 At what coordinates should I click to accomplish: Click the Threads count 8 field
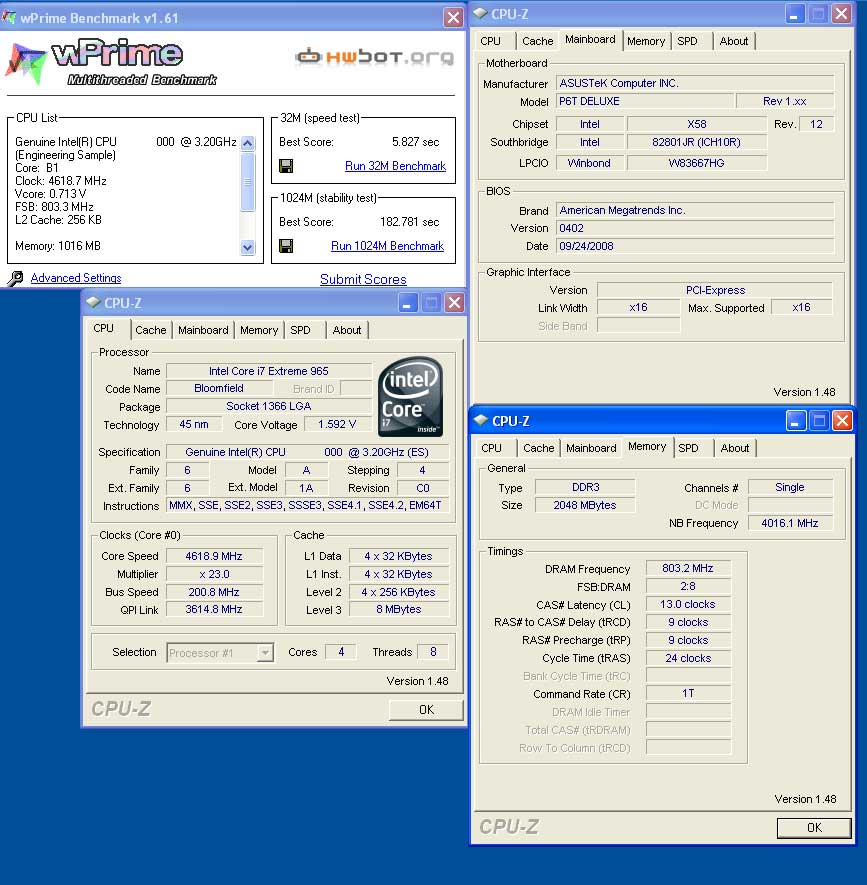pyautogui.click(x=433, y=652)
